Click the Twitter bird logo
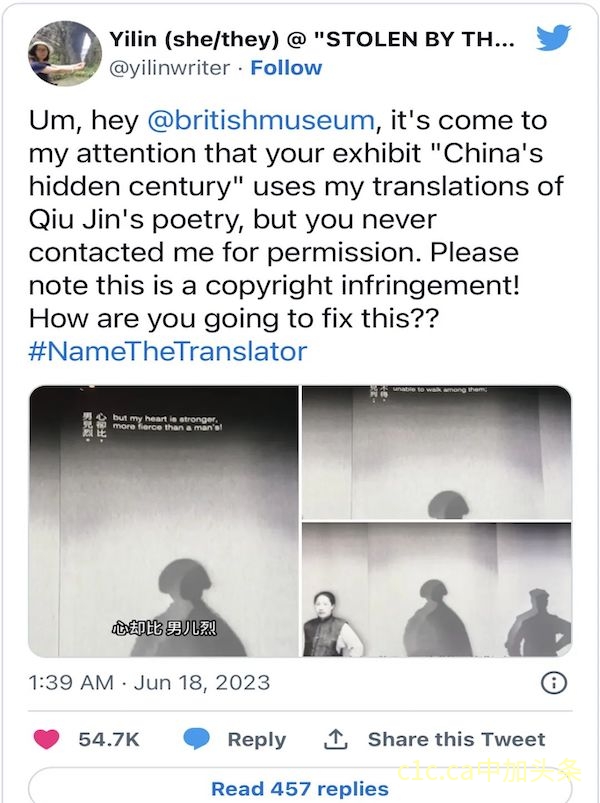The width and height of the screenshot is (600, 803). pyautogui.click(x=552, y=38)
